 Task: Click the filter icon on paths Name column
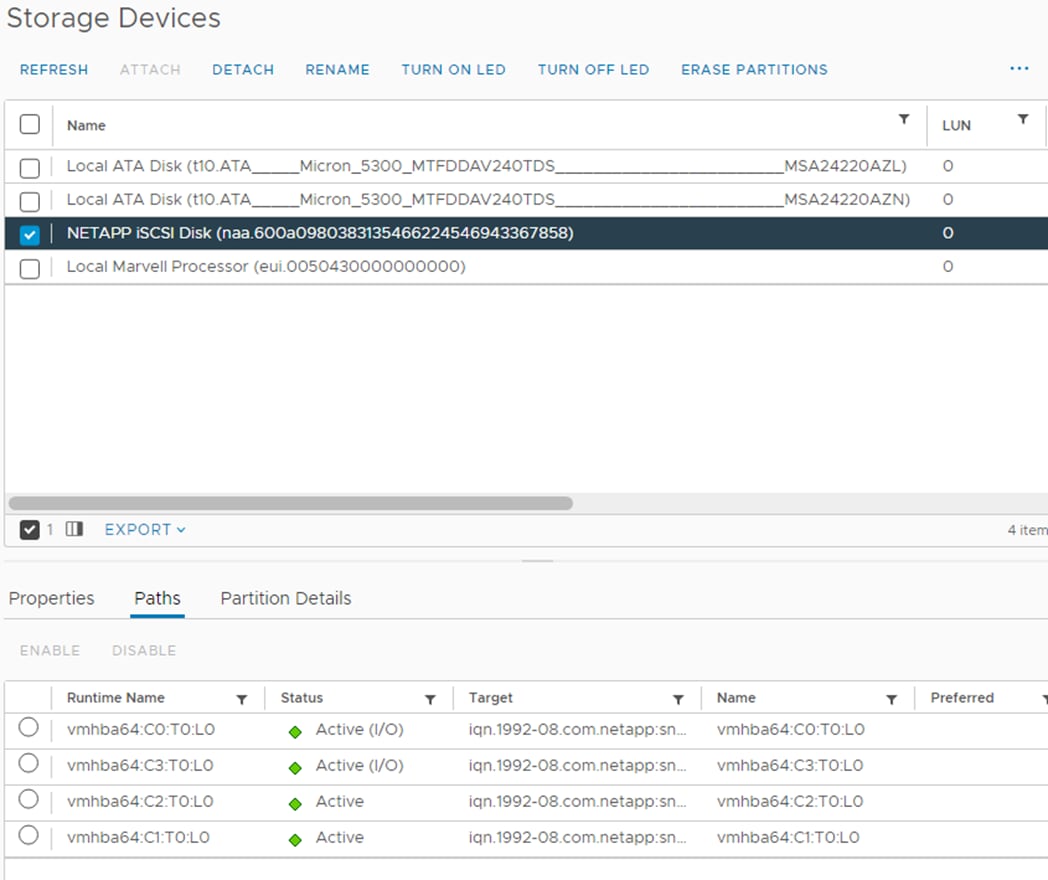891,699
